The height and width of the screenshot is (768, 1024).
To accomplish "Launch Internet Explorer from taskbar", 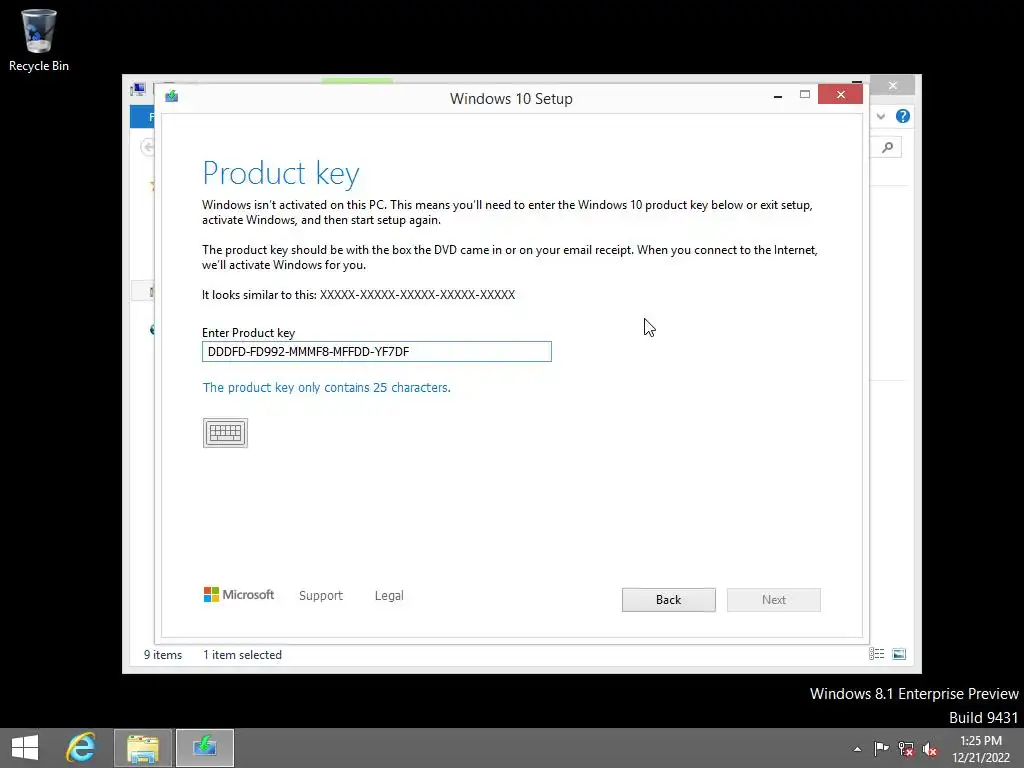I will coord(81,748).
